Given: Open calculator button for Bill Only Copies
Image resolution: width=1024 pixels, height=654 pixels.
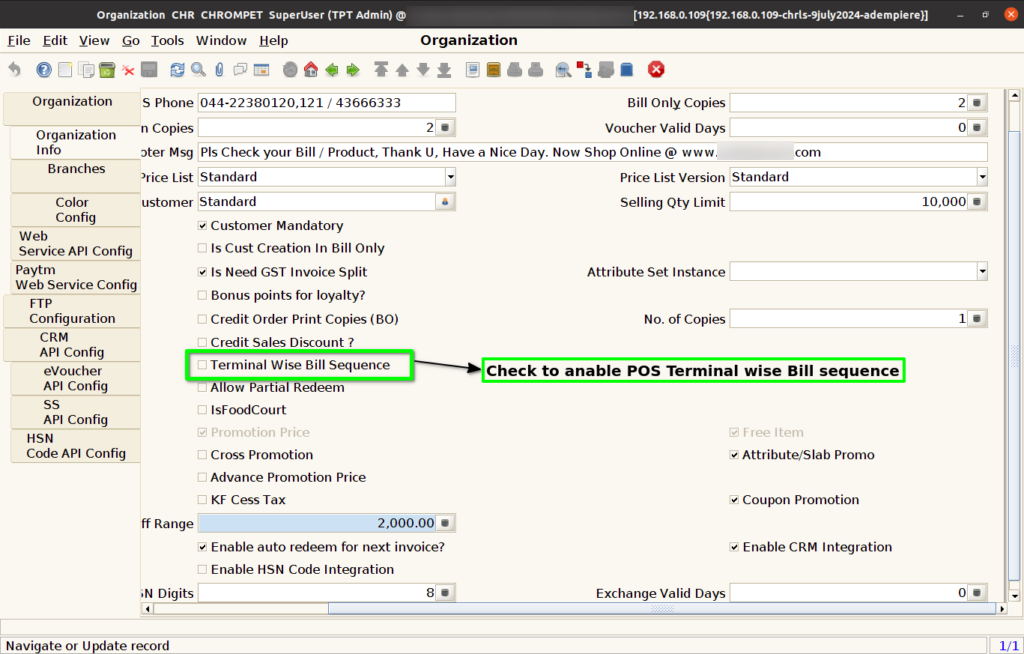Looking at the screenshot, I should pyautogui.click(x=977, y=103).
